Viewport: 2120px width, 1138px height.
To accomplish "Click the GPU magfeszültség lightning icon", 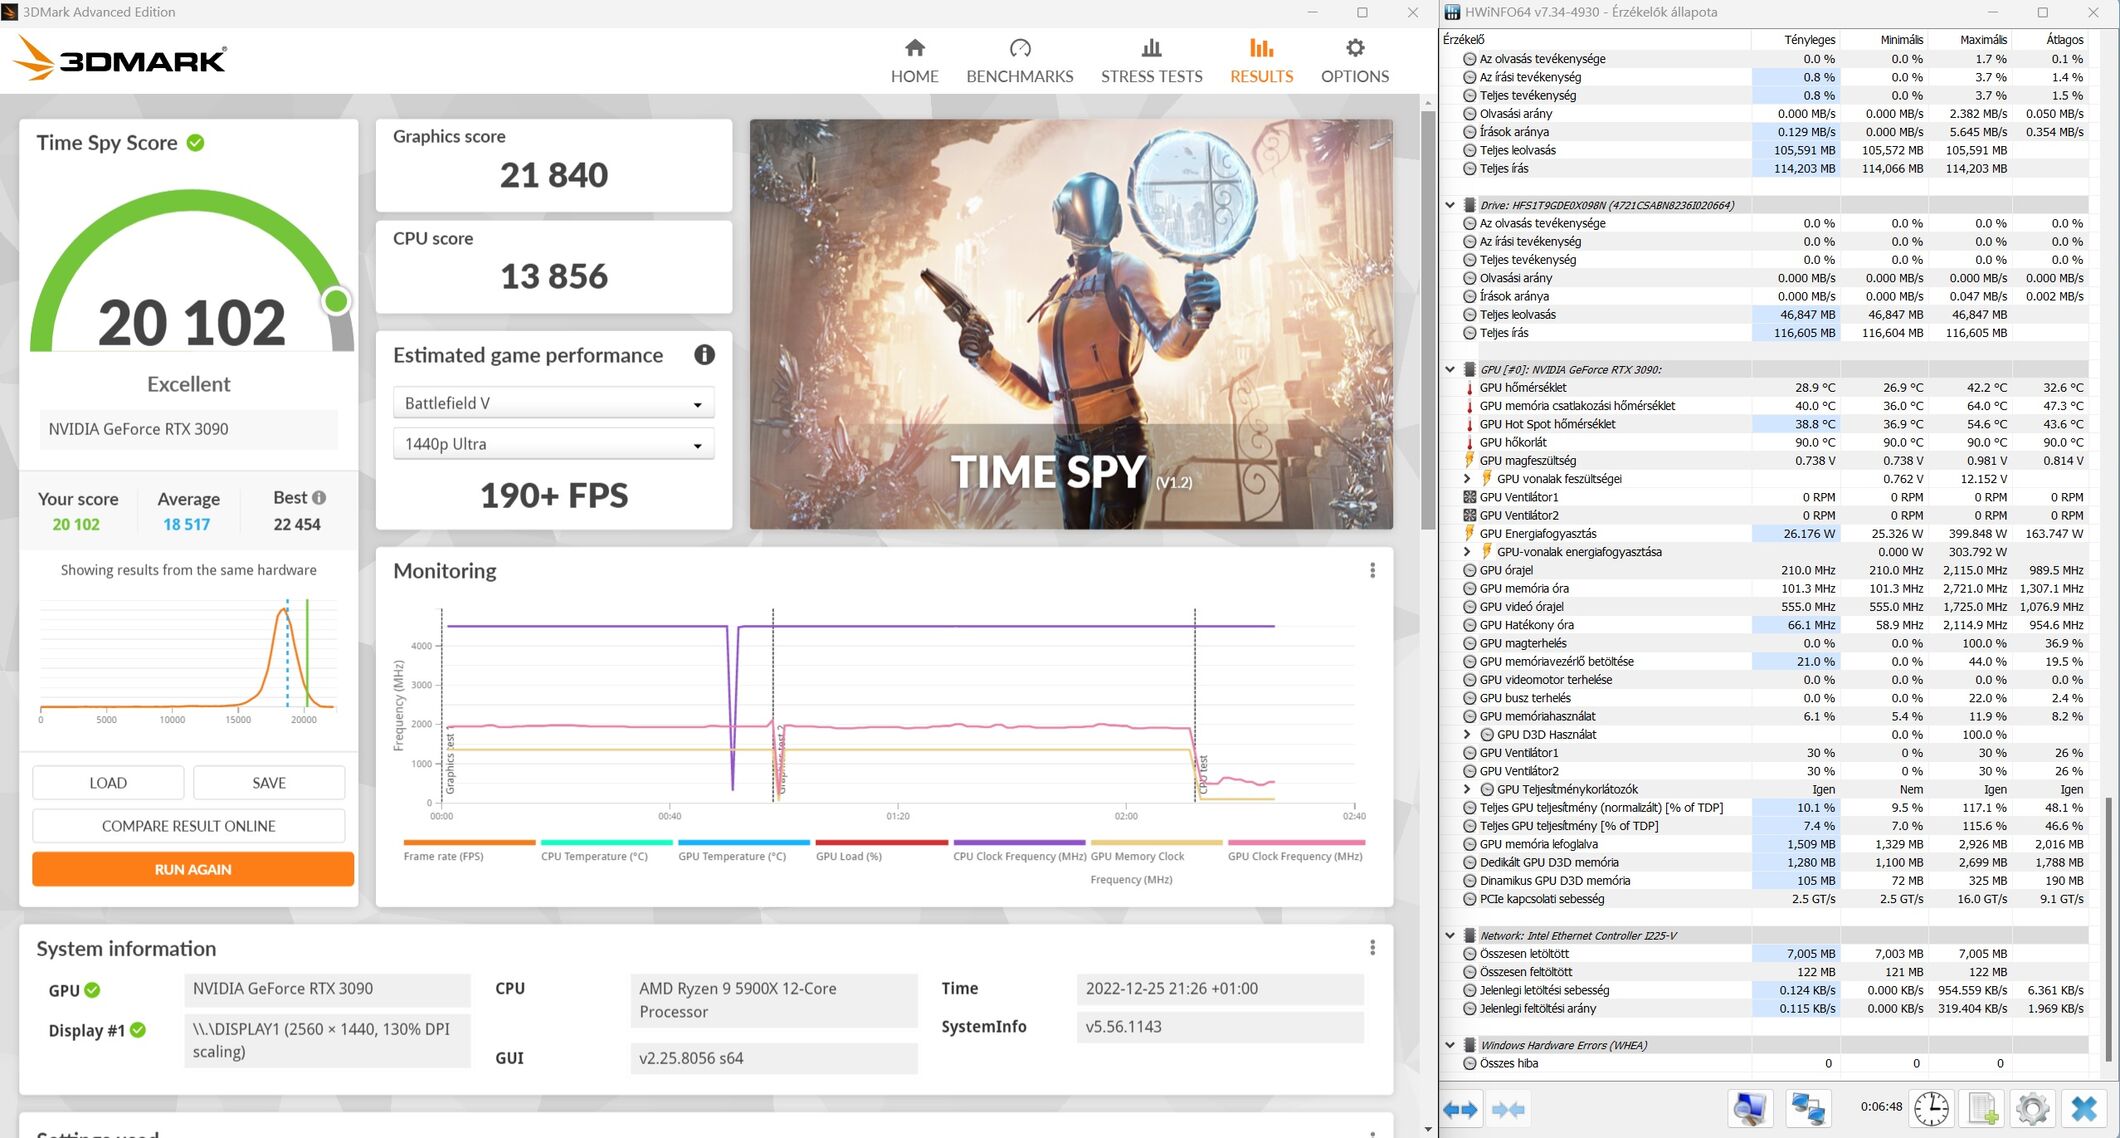I will (1470, 461).
